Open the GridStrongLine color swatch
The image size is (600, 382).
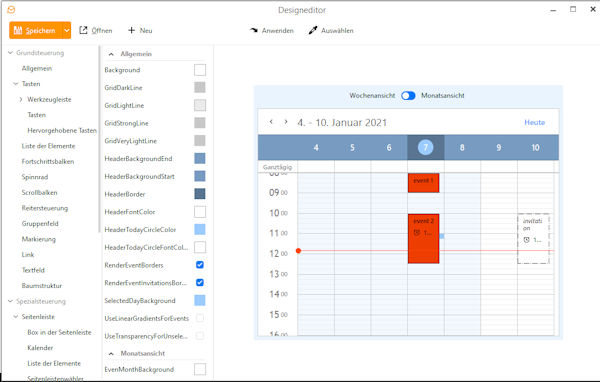coord(200,123)
